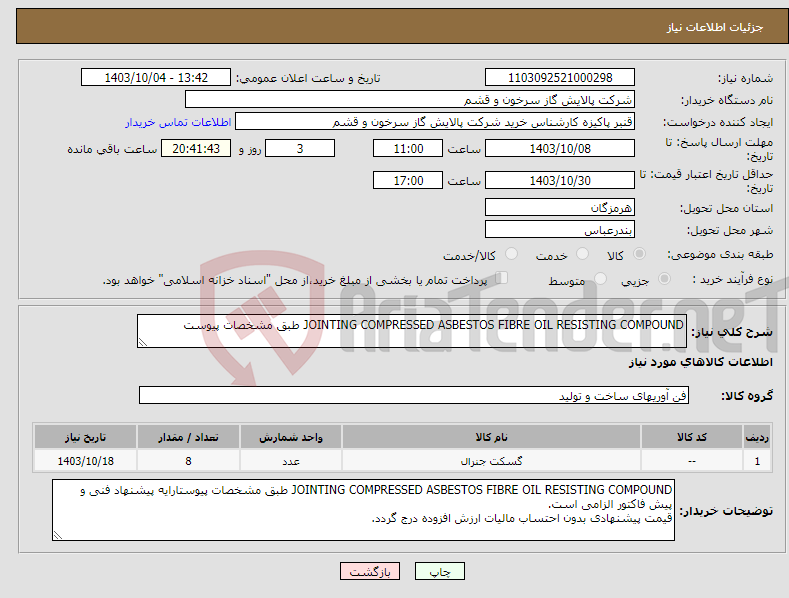Screen dimensions: 789x598
Task: Select the جزیی purchase type radio
Action: tap(664, 279)
